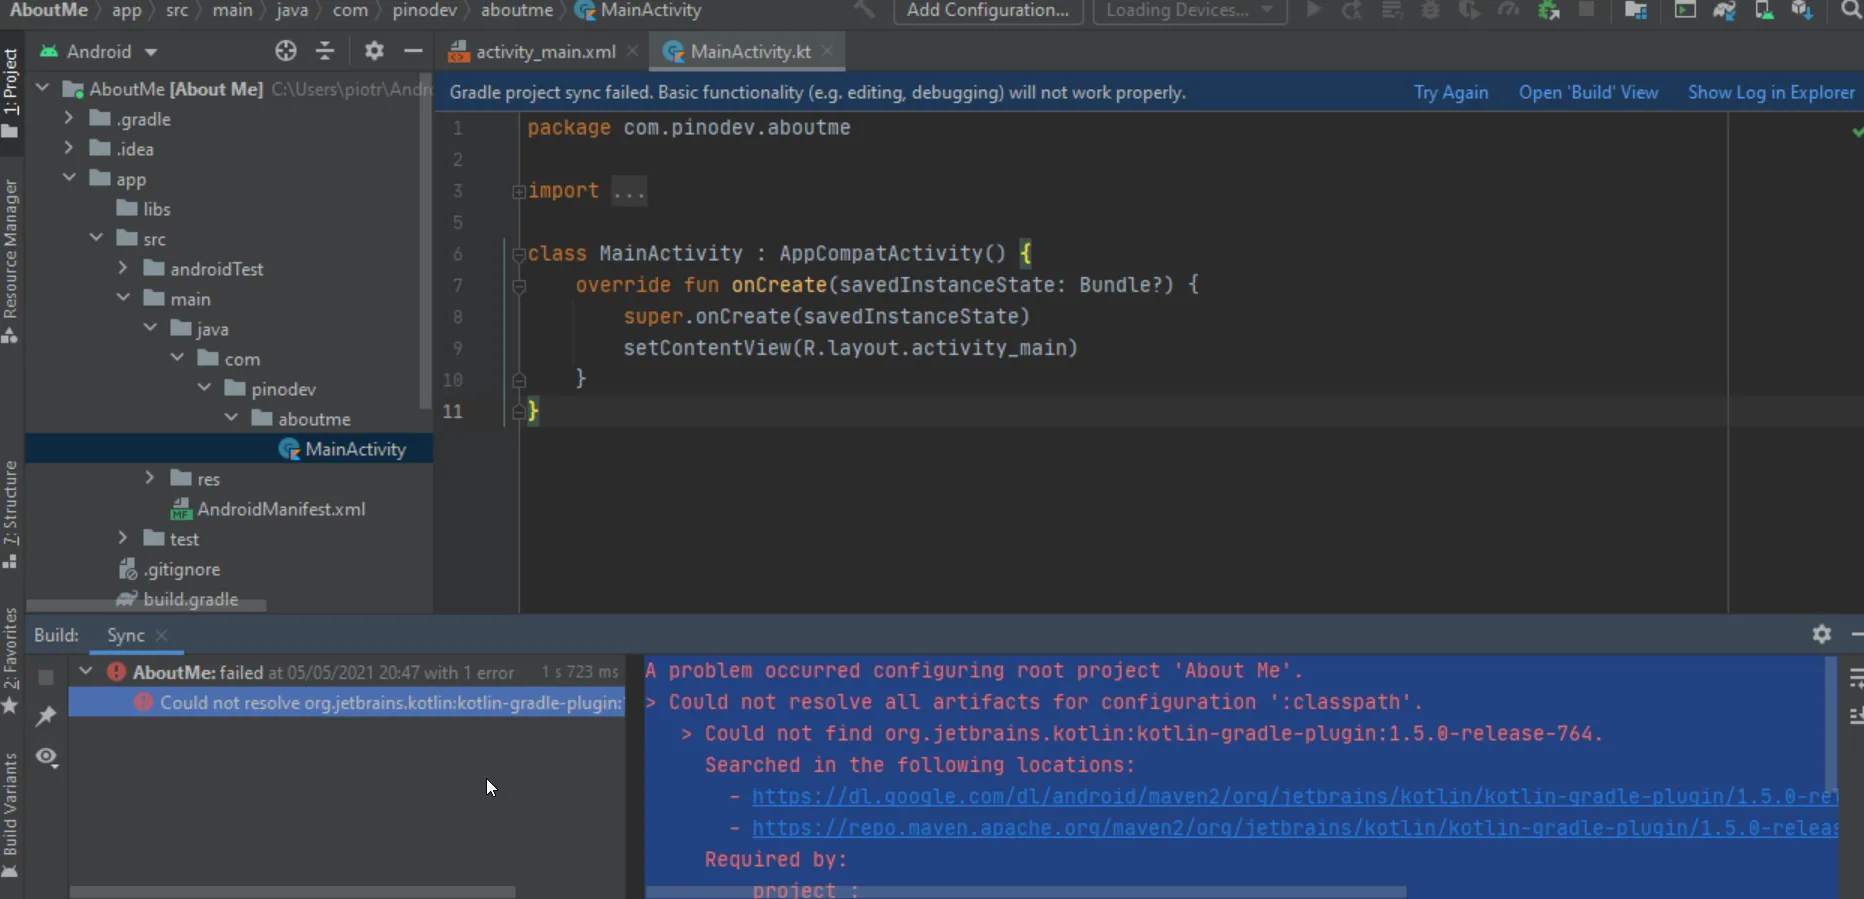Screen dimensions: 1864x899
Task: Open the SDK Manager icon
Action: pos(1802,10)
